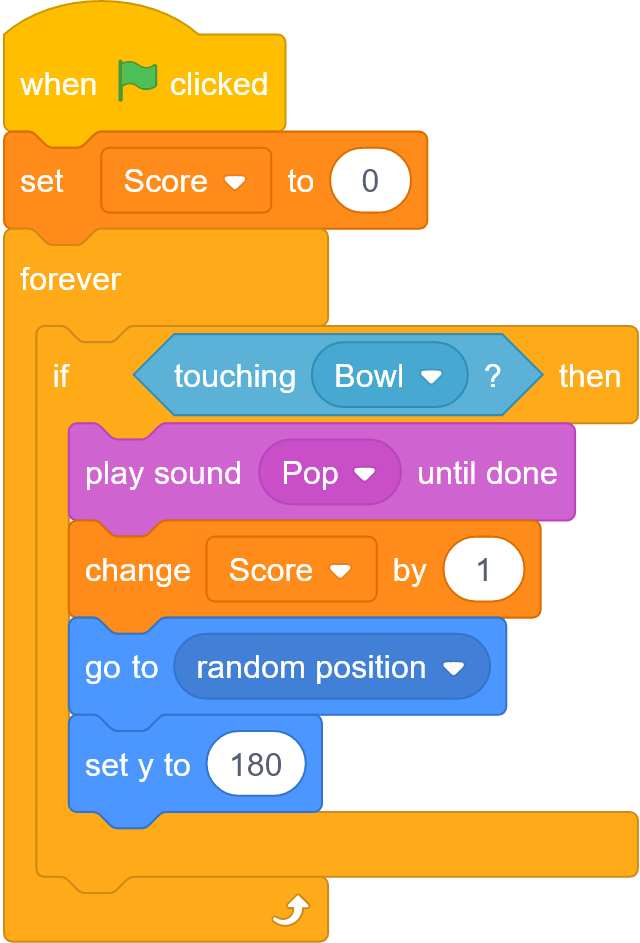This screenshot has width=640, height=943.
Task: Click the 'set y to' block label
Action: [138, 766]
